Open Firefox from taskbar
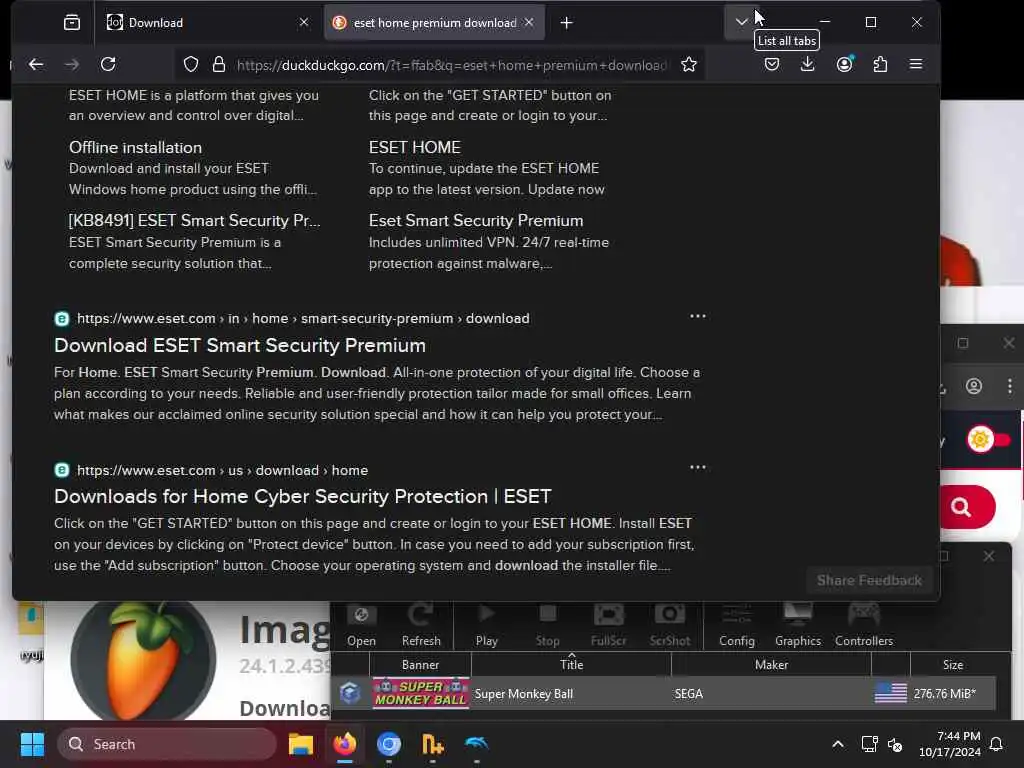 coord(345,744)
